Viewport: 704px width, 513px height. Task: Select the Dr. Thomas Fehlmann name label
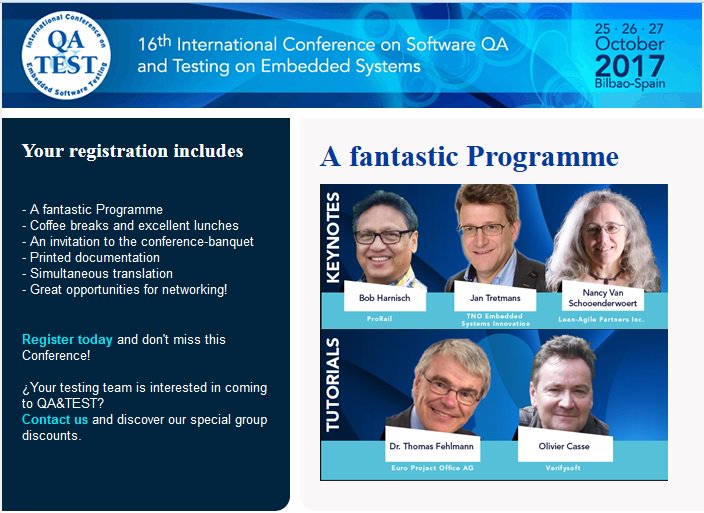[432, 446]
